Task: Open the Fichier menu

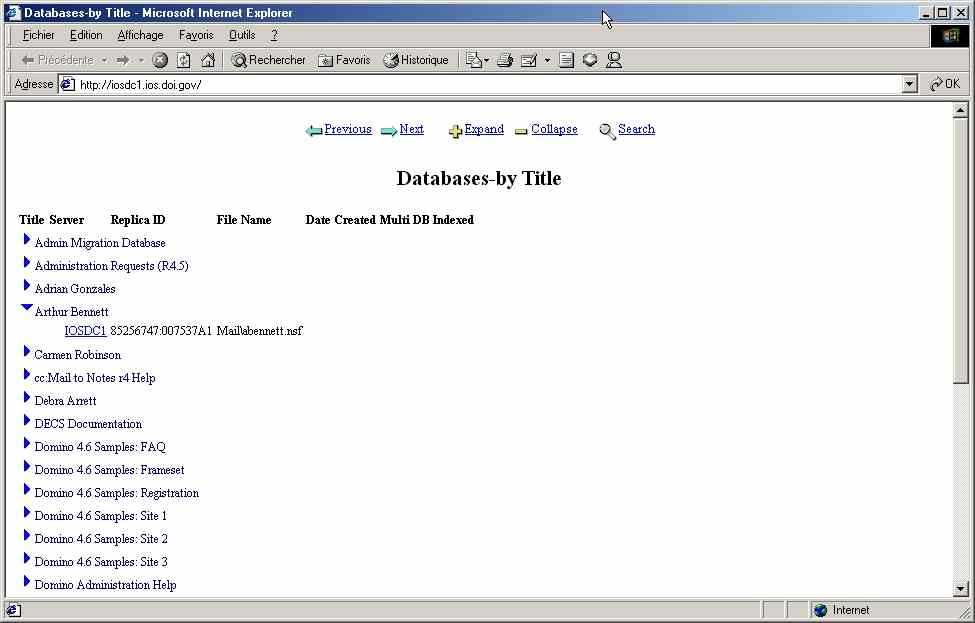Action: pyautogui.click(x=39, y=35)
